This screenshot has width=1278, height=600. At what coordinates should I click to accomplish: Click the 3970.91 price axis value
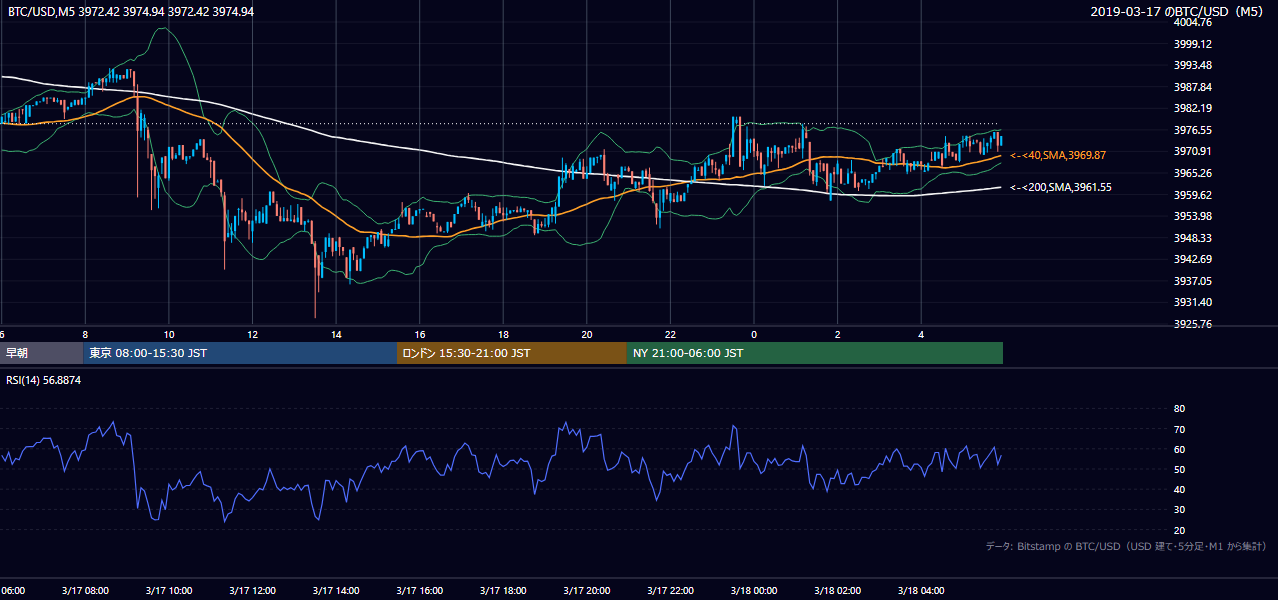[1193, 151]
